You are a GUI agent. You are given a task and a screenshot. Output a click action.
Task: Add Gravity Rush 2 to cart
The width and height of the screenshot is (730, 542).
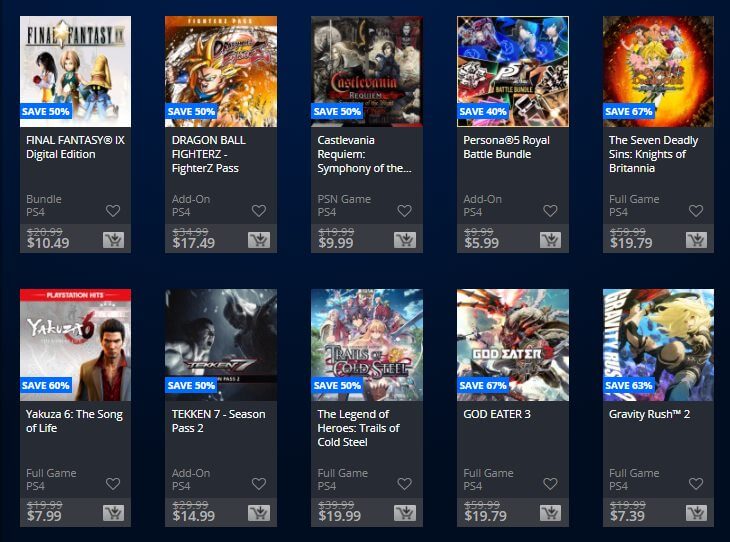tap(696, 513)
